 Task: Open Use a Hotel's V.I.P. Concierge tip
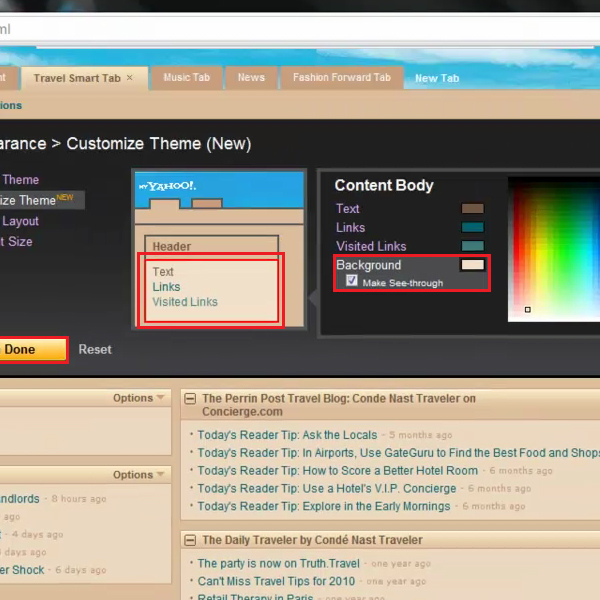tap(327, 488)
